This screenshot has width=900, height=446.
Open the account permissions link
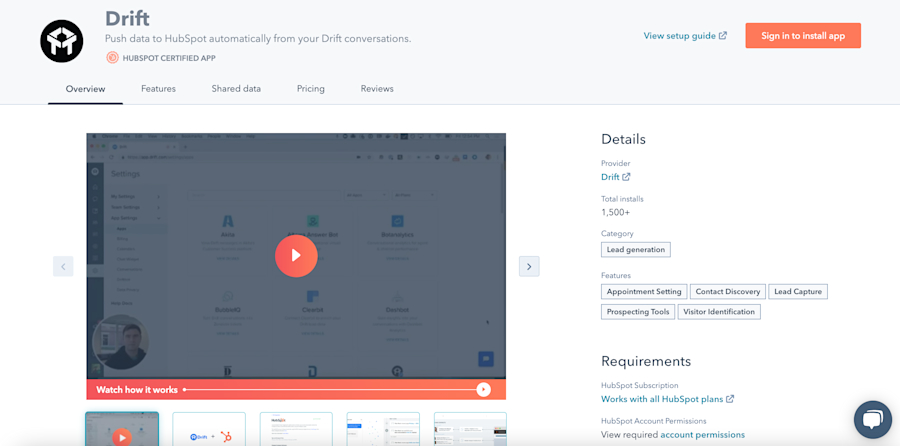pos(703,435)
